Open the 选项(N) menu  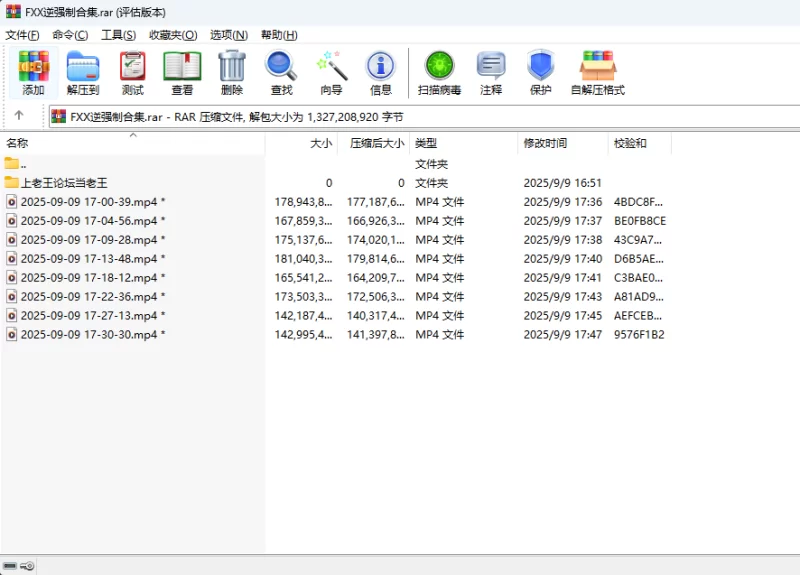(x=228, y=35)
